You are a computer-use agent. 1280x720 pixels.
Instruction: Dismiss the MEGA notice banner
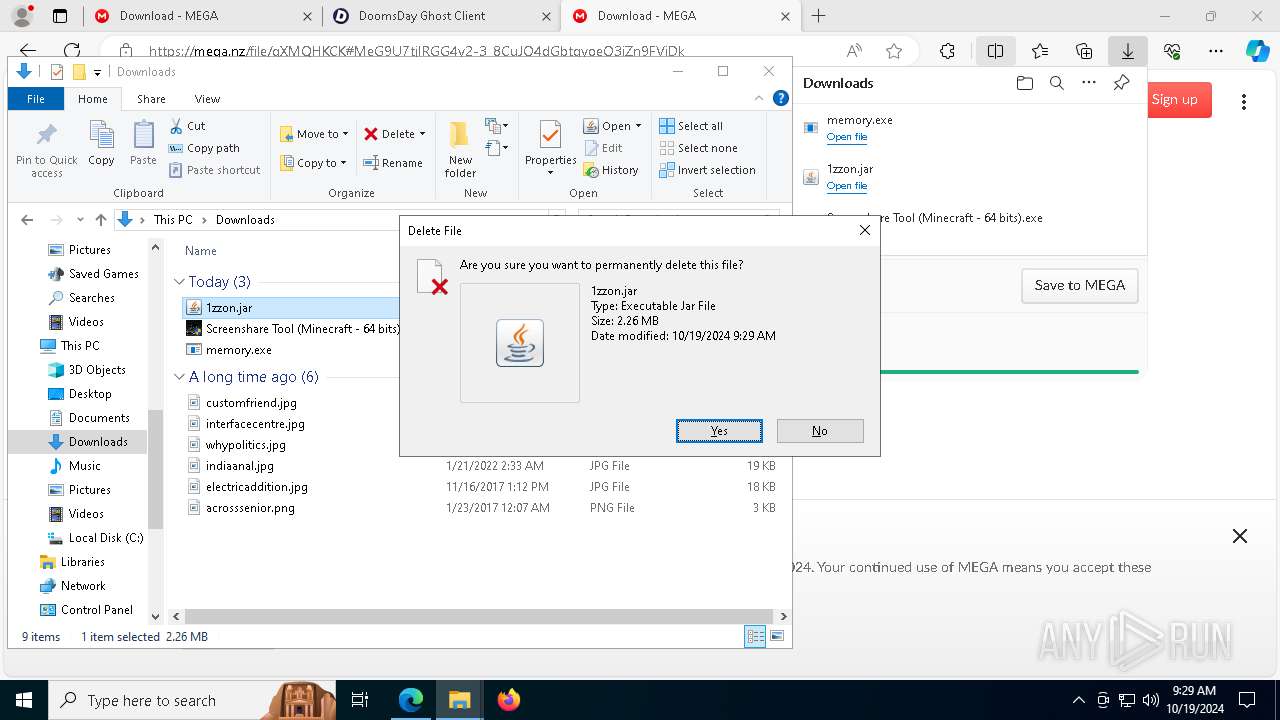(1240, 536)
